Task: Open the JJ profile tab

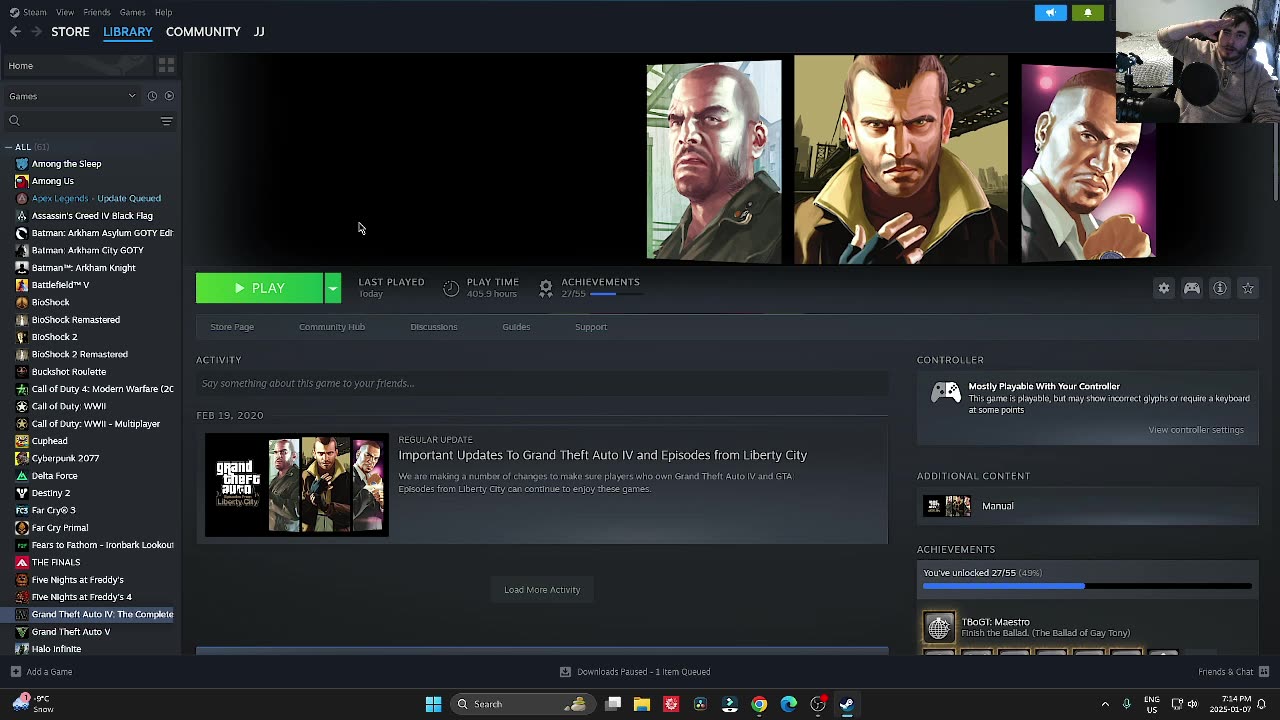Action: [x=259, y=32]
